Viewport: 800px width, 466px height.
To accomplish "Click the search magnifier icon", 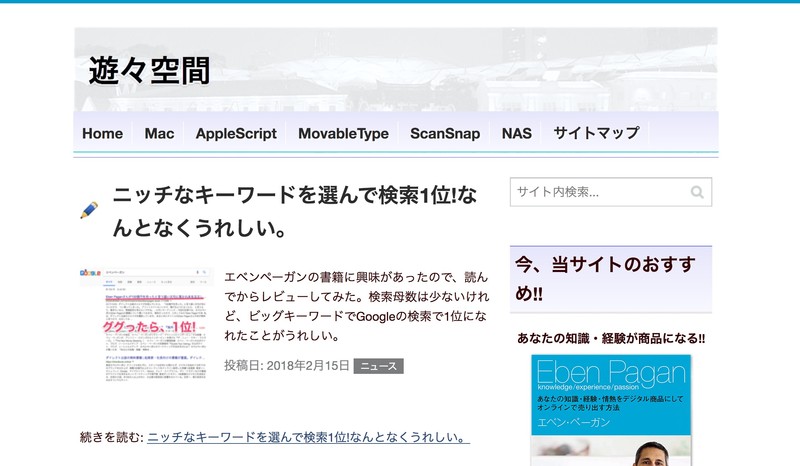I will (697, 192).
